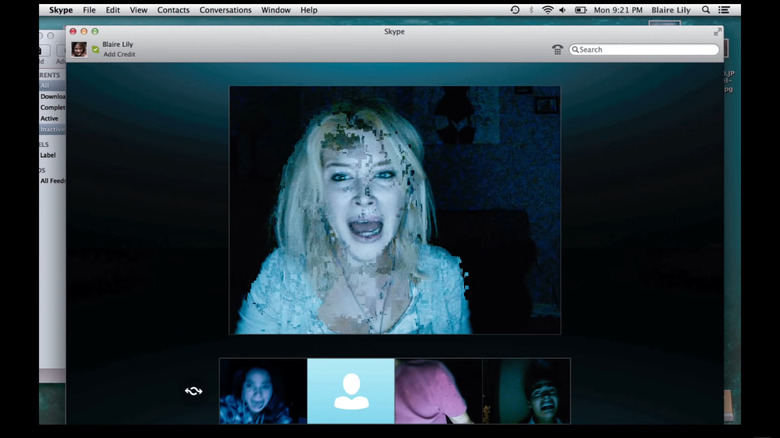Click the switch-view arrows icon beside thumbnails

194,391
